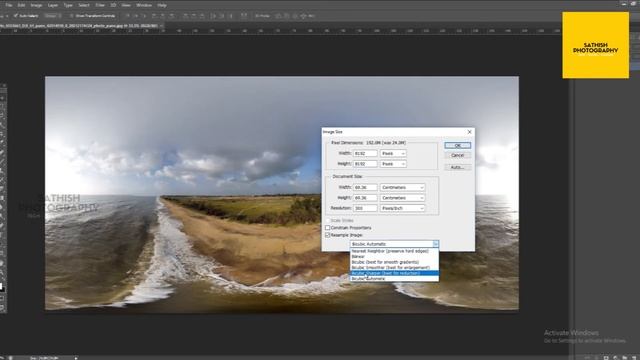Open the 3D menu
640x360 pixels.
(113, 5)
